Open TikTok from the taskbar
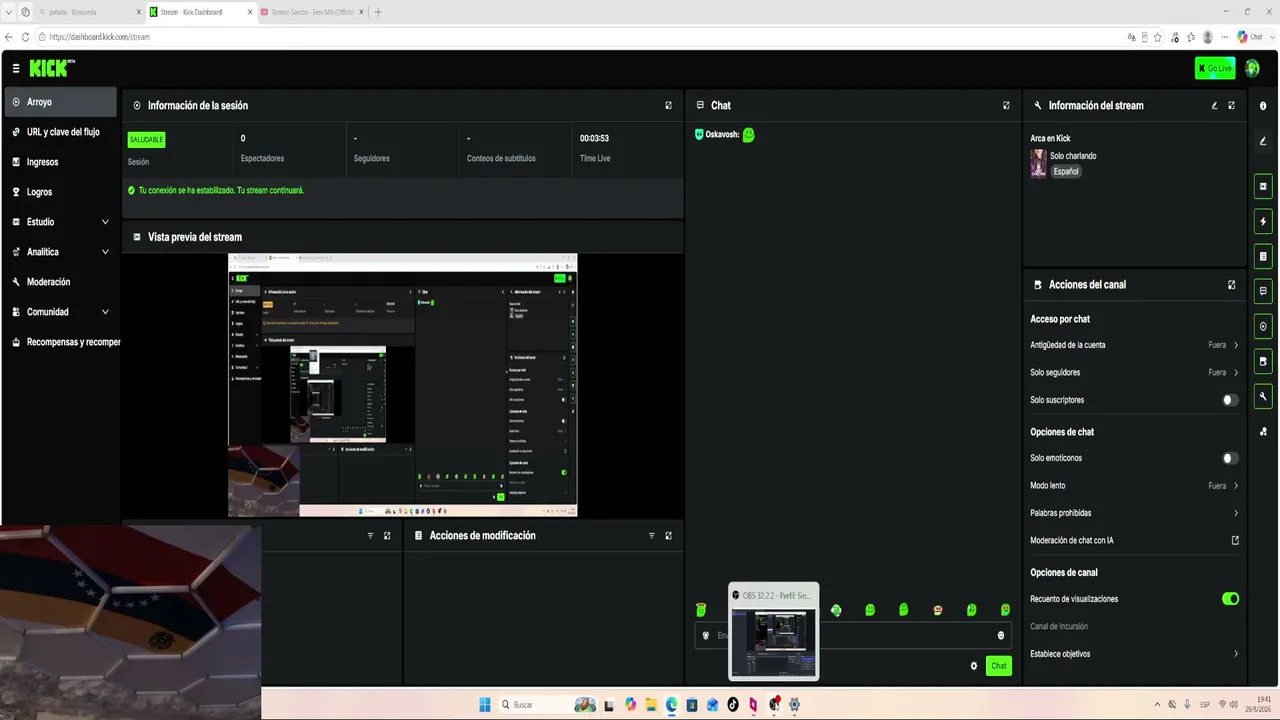 (733, 704)
